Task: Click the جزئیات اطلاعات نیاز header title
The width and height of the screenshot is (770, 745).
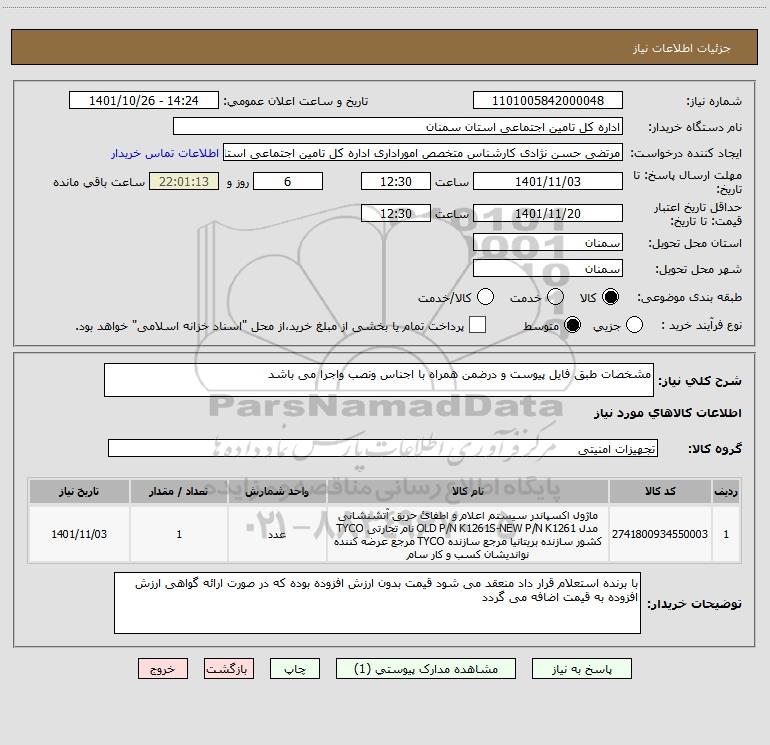Action: point(682,48)
